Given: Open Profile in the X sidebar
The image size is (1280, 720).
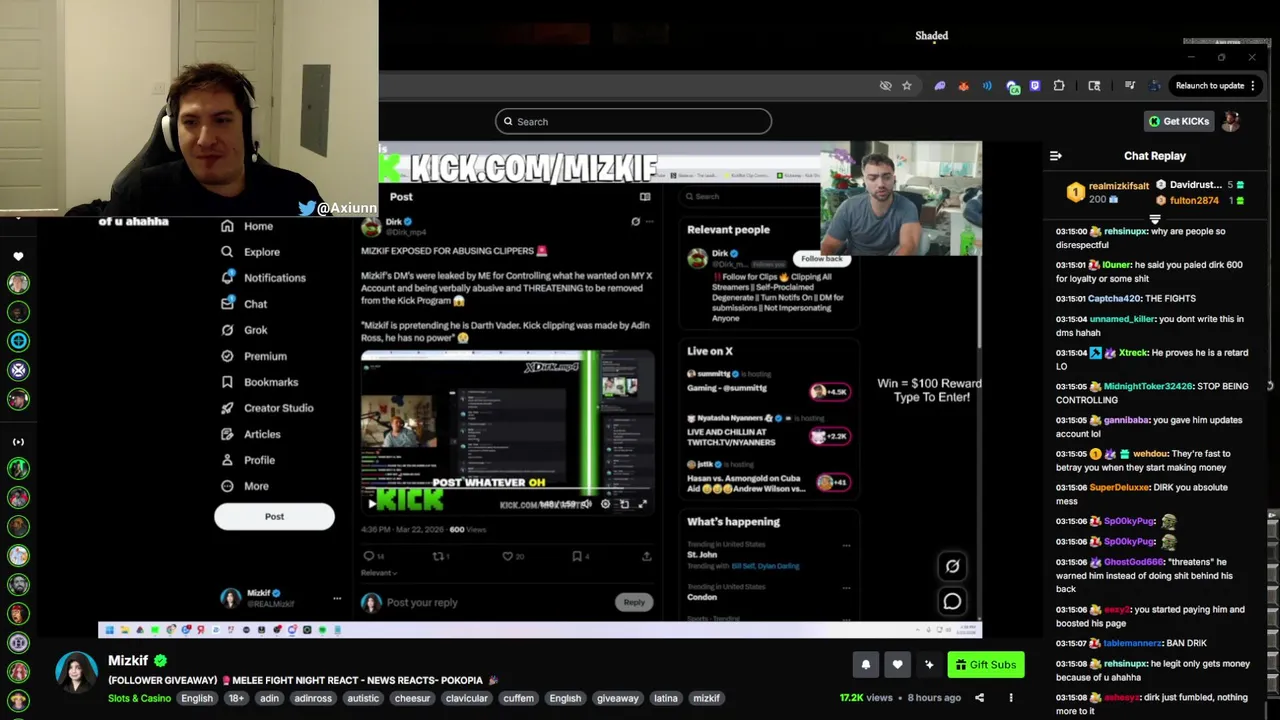Looking at the screenshot, I should coord(248,460).
